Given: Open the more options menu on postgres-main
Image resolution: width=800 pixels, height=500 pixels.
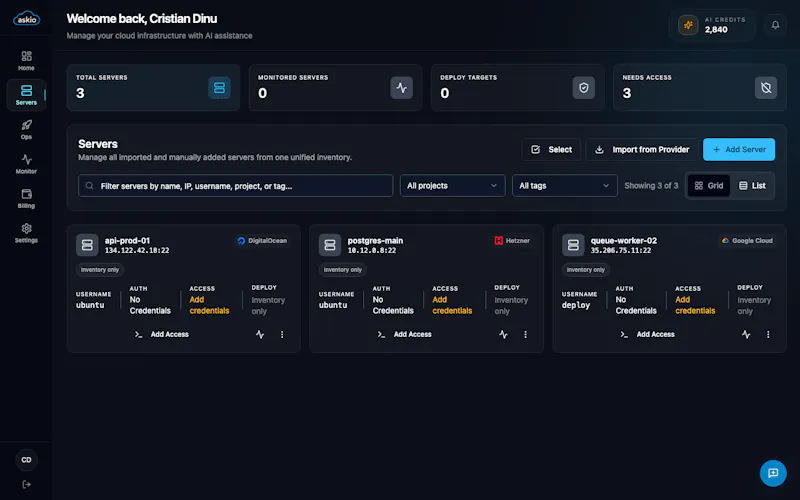Looking at the screenshot, I should point(525,335).
